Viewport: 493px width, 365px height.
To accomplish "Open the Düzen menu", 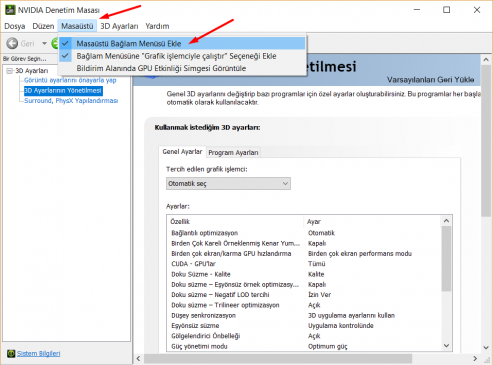I will coord(43,26).
